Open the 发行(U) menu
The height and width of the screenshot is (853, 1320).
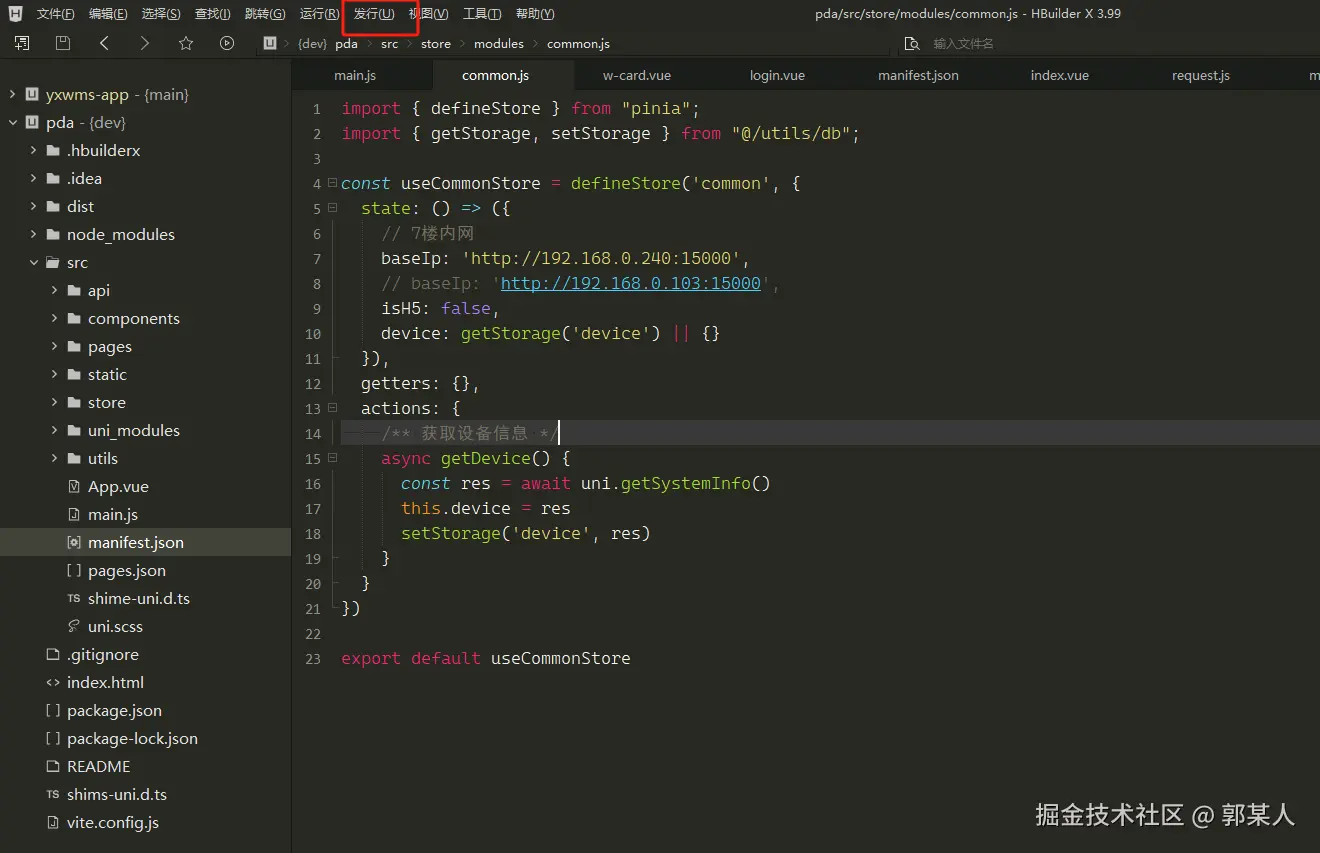(x=374, y=14)
